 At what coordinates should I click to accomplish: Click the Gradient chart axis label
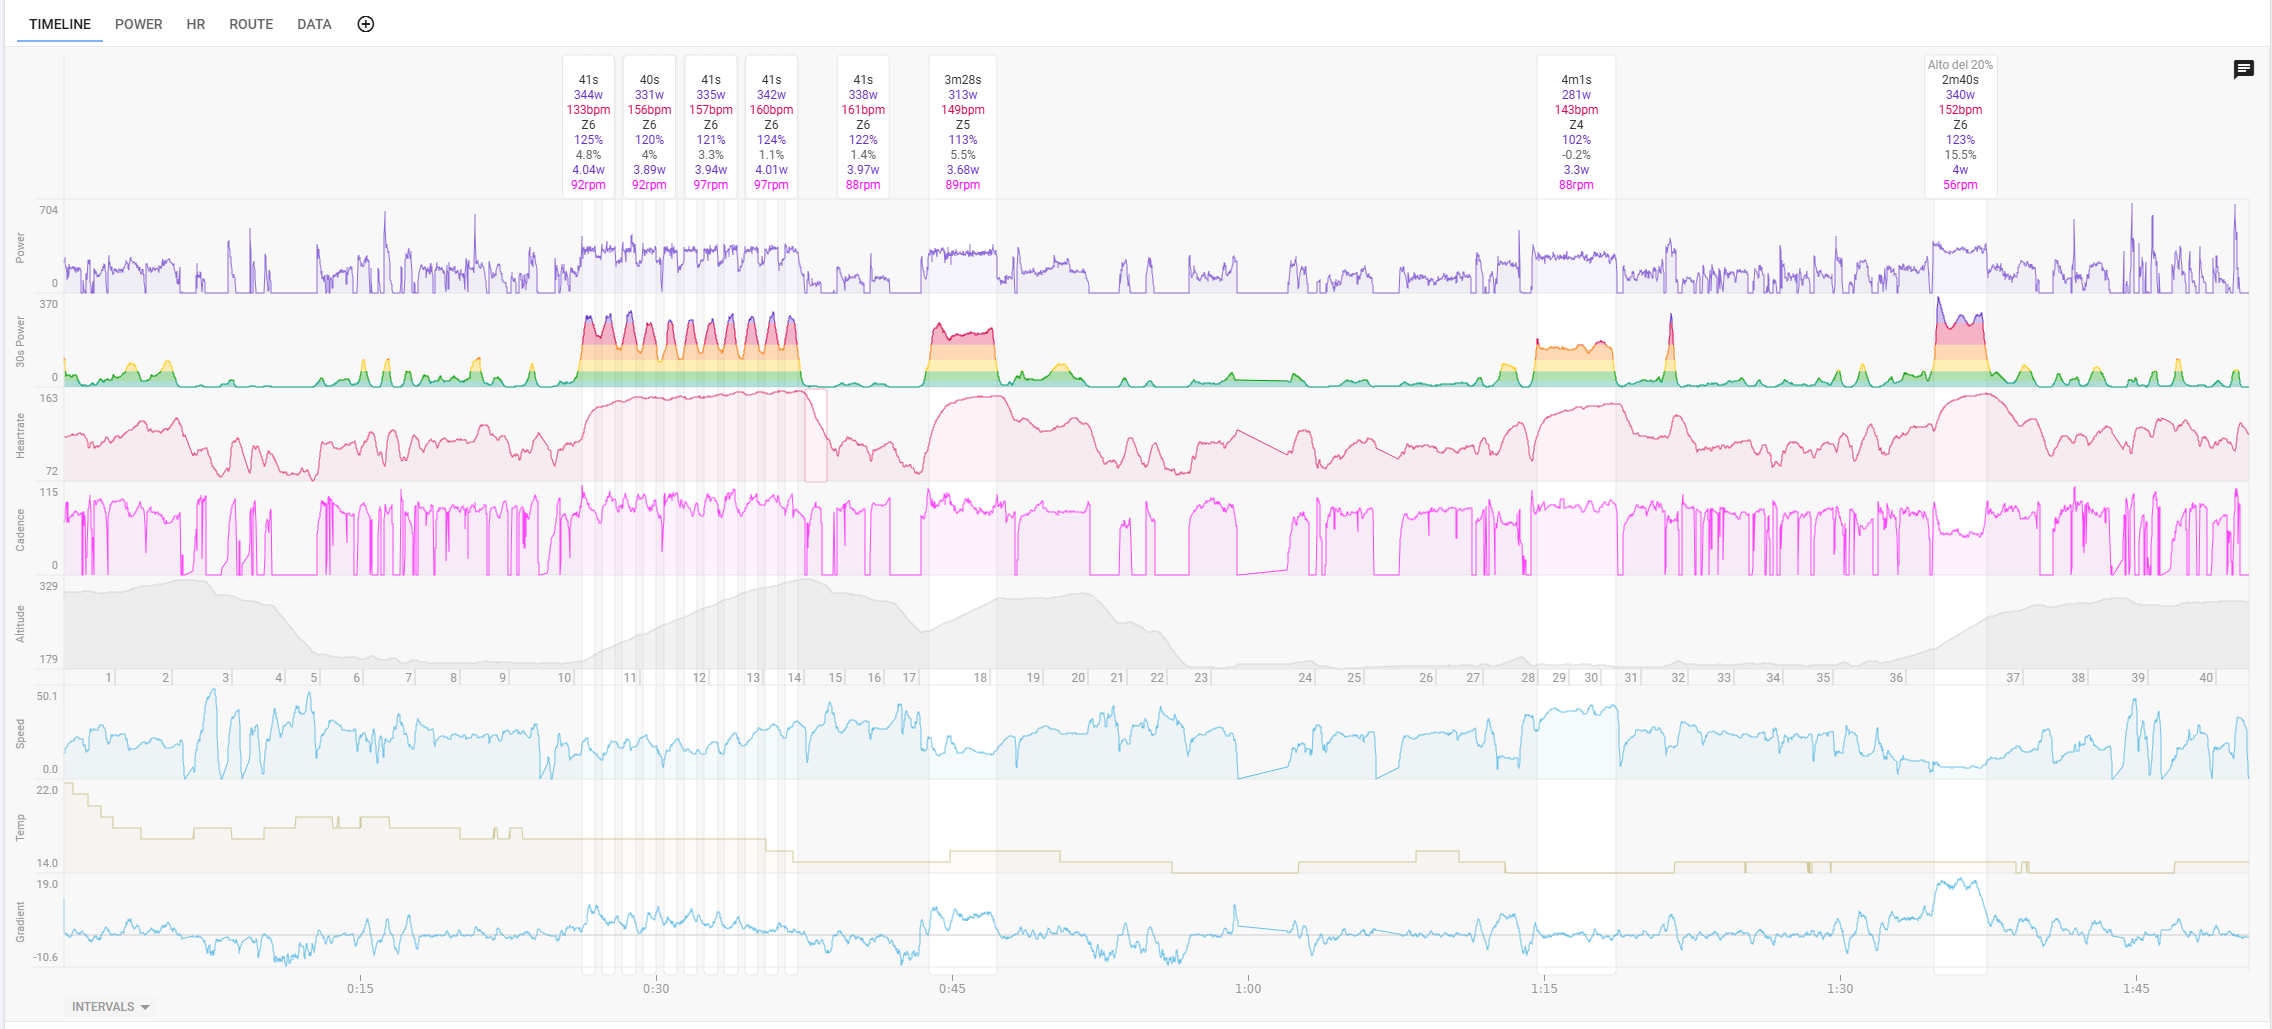tap(20, 922)
